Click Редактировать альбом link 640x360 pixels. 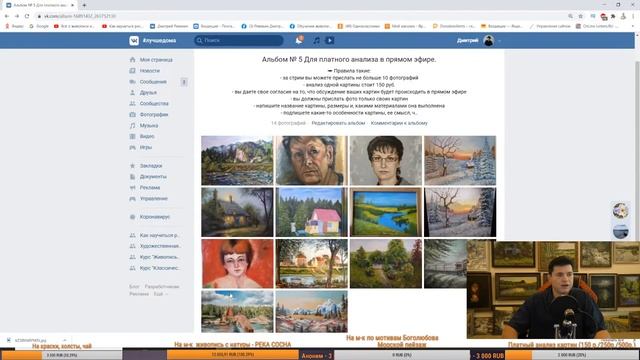click(x=338, y=123)
